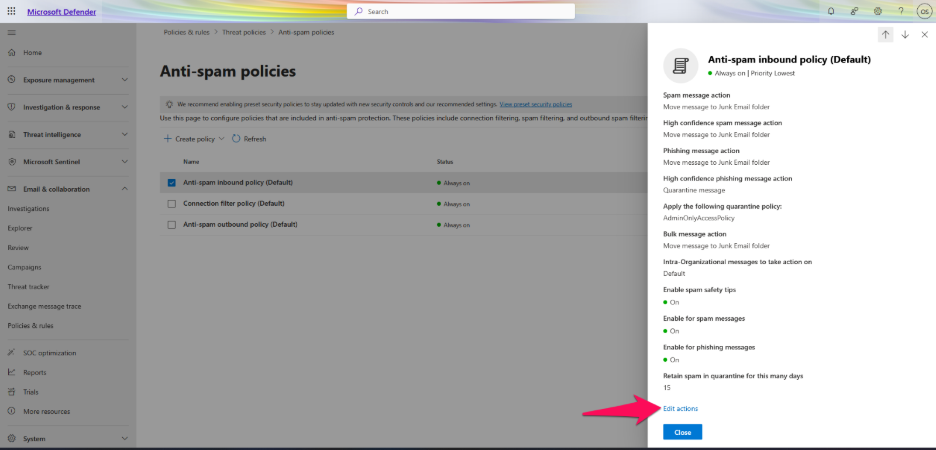
Task: Select Connection filter policy (Default) checkbox
Action: tap(172, 204)
